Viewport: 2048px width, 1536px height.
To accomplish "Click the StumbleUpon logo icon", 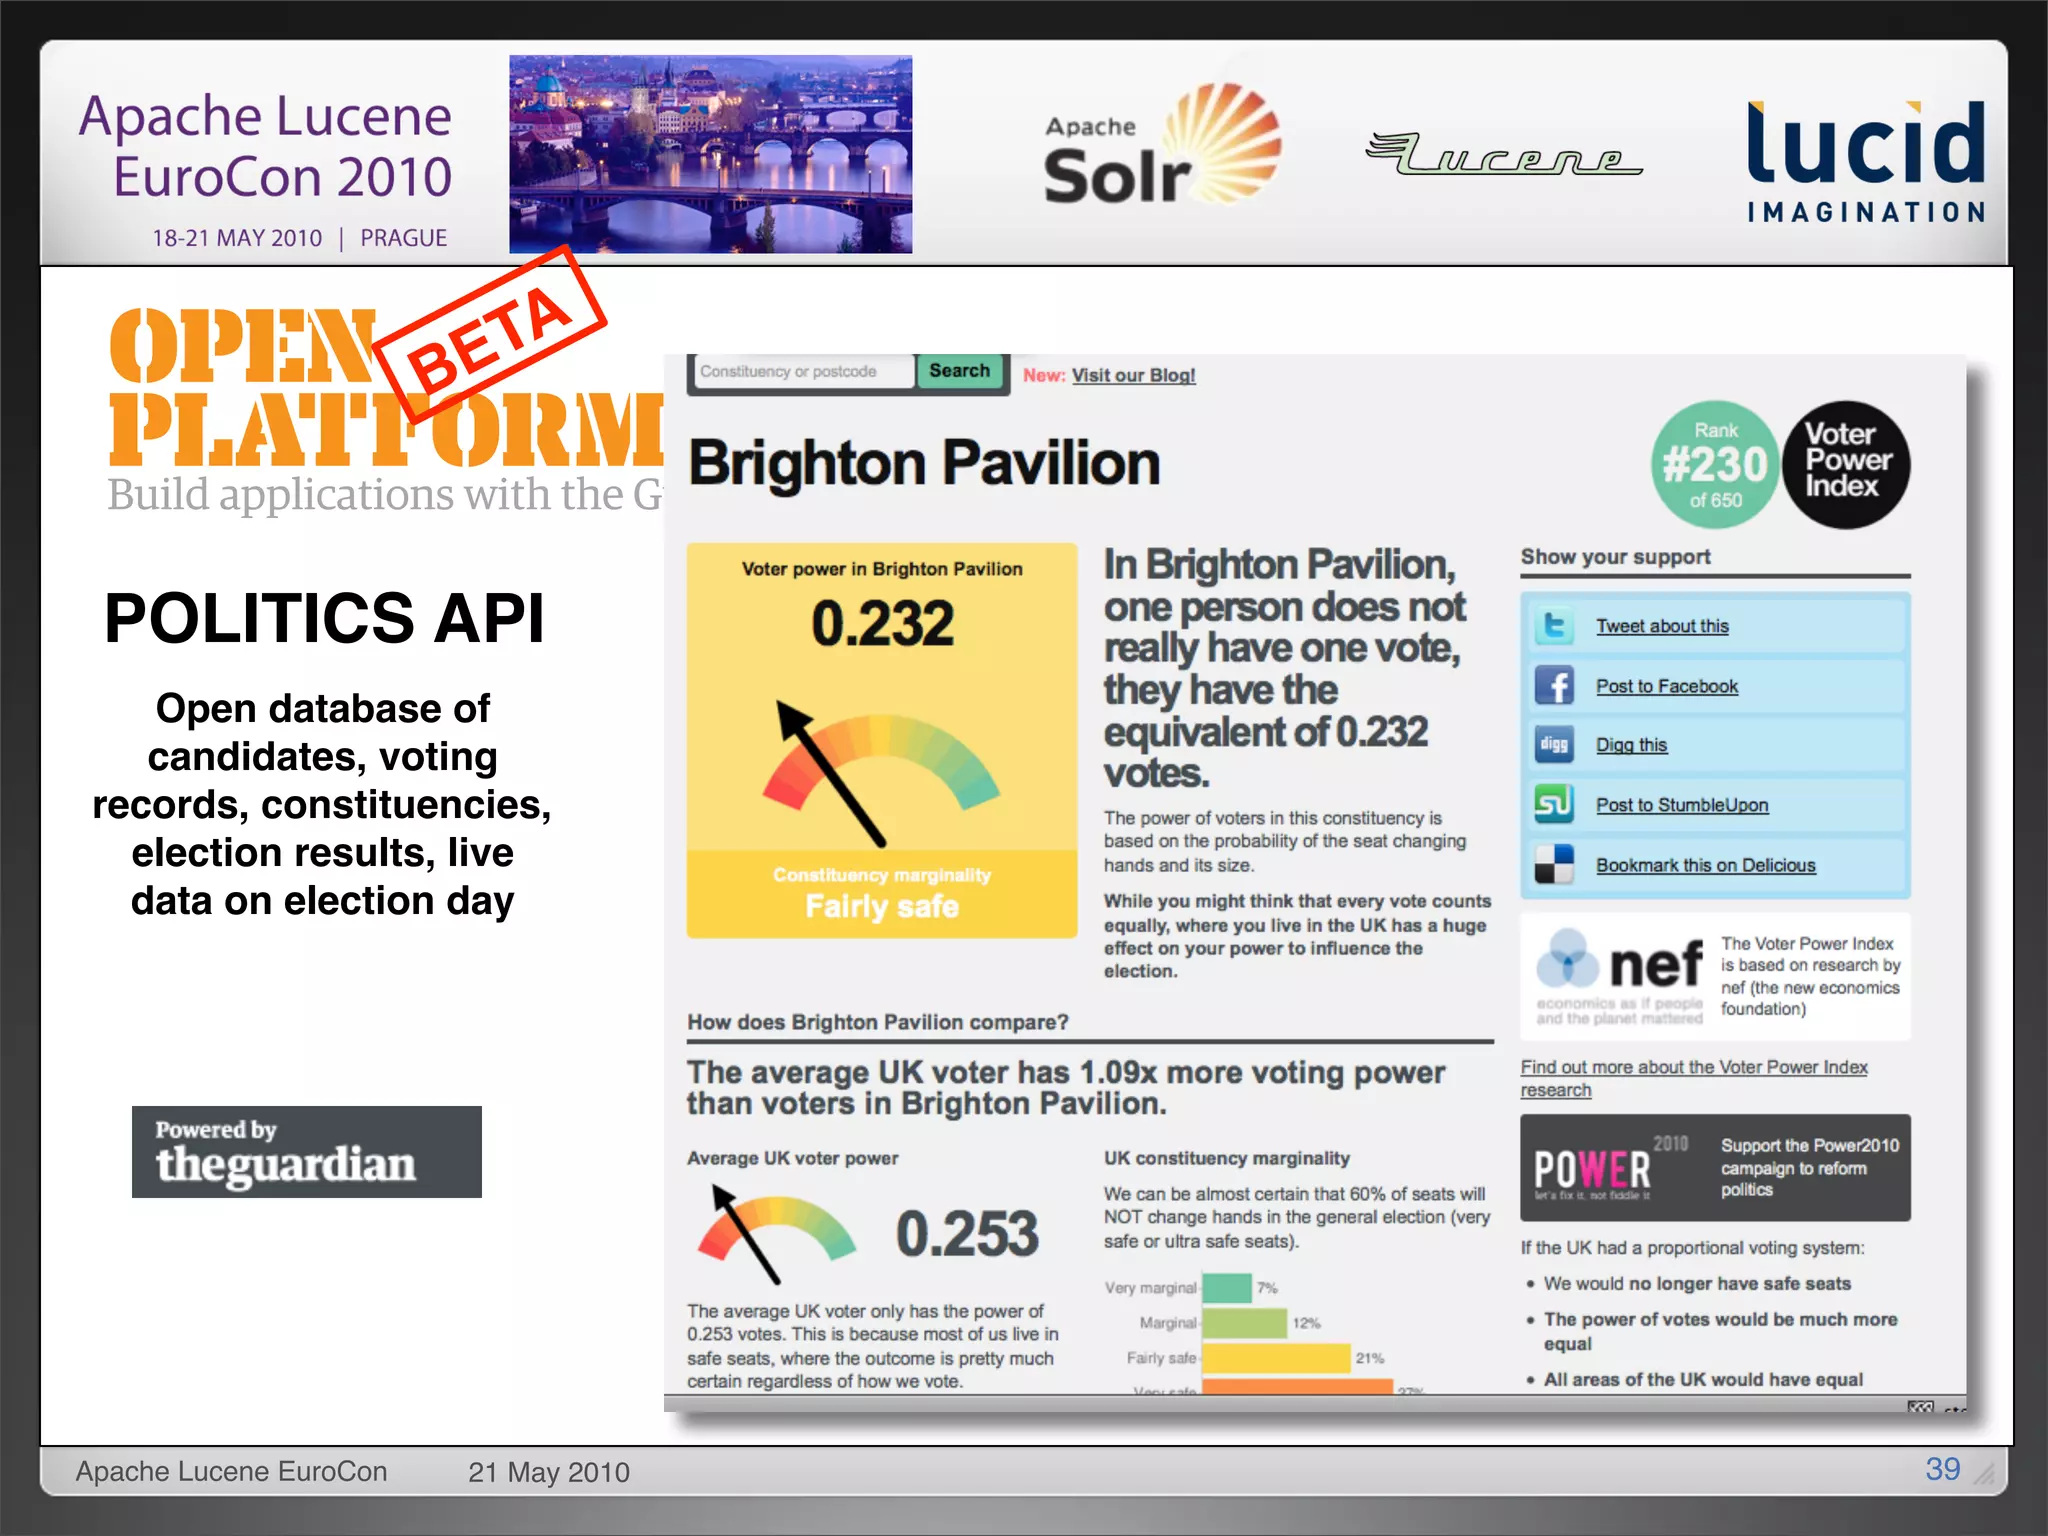I will click(x=1553, y=804).
